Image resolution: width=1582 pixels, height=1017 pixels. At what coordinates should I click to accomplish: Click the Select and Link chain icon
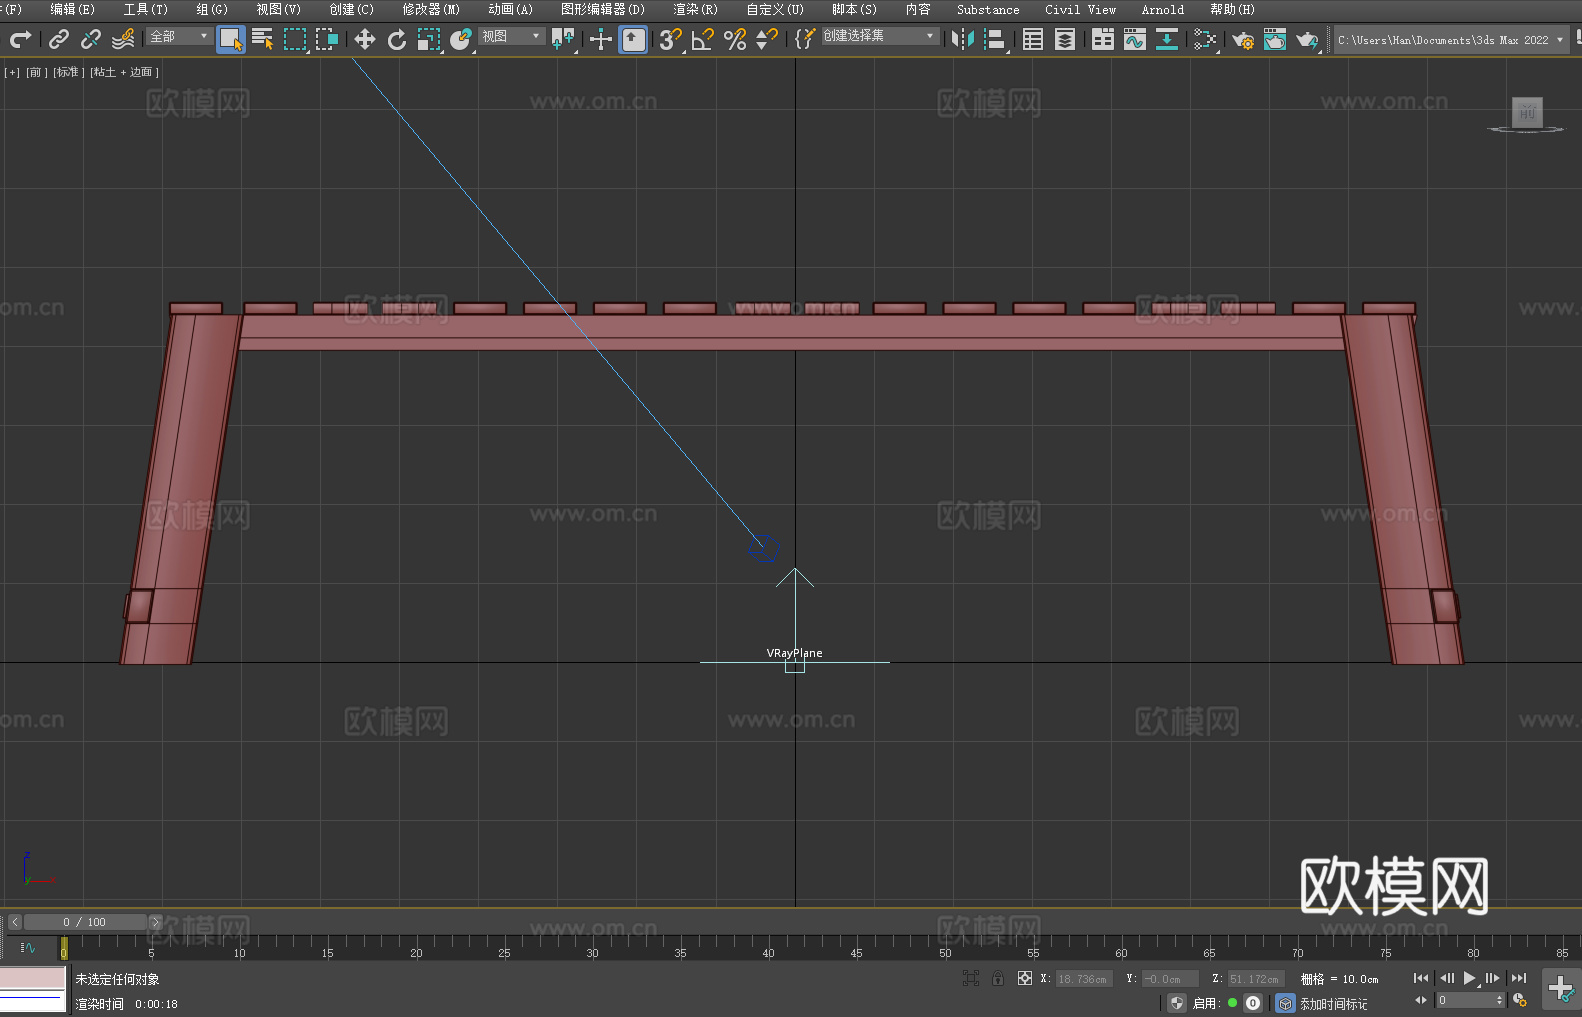[59, 39]
